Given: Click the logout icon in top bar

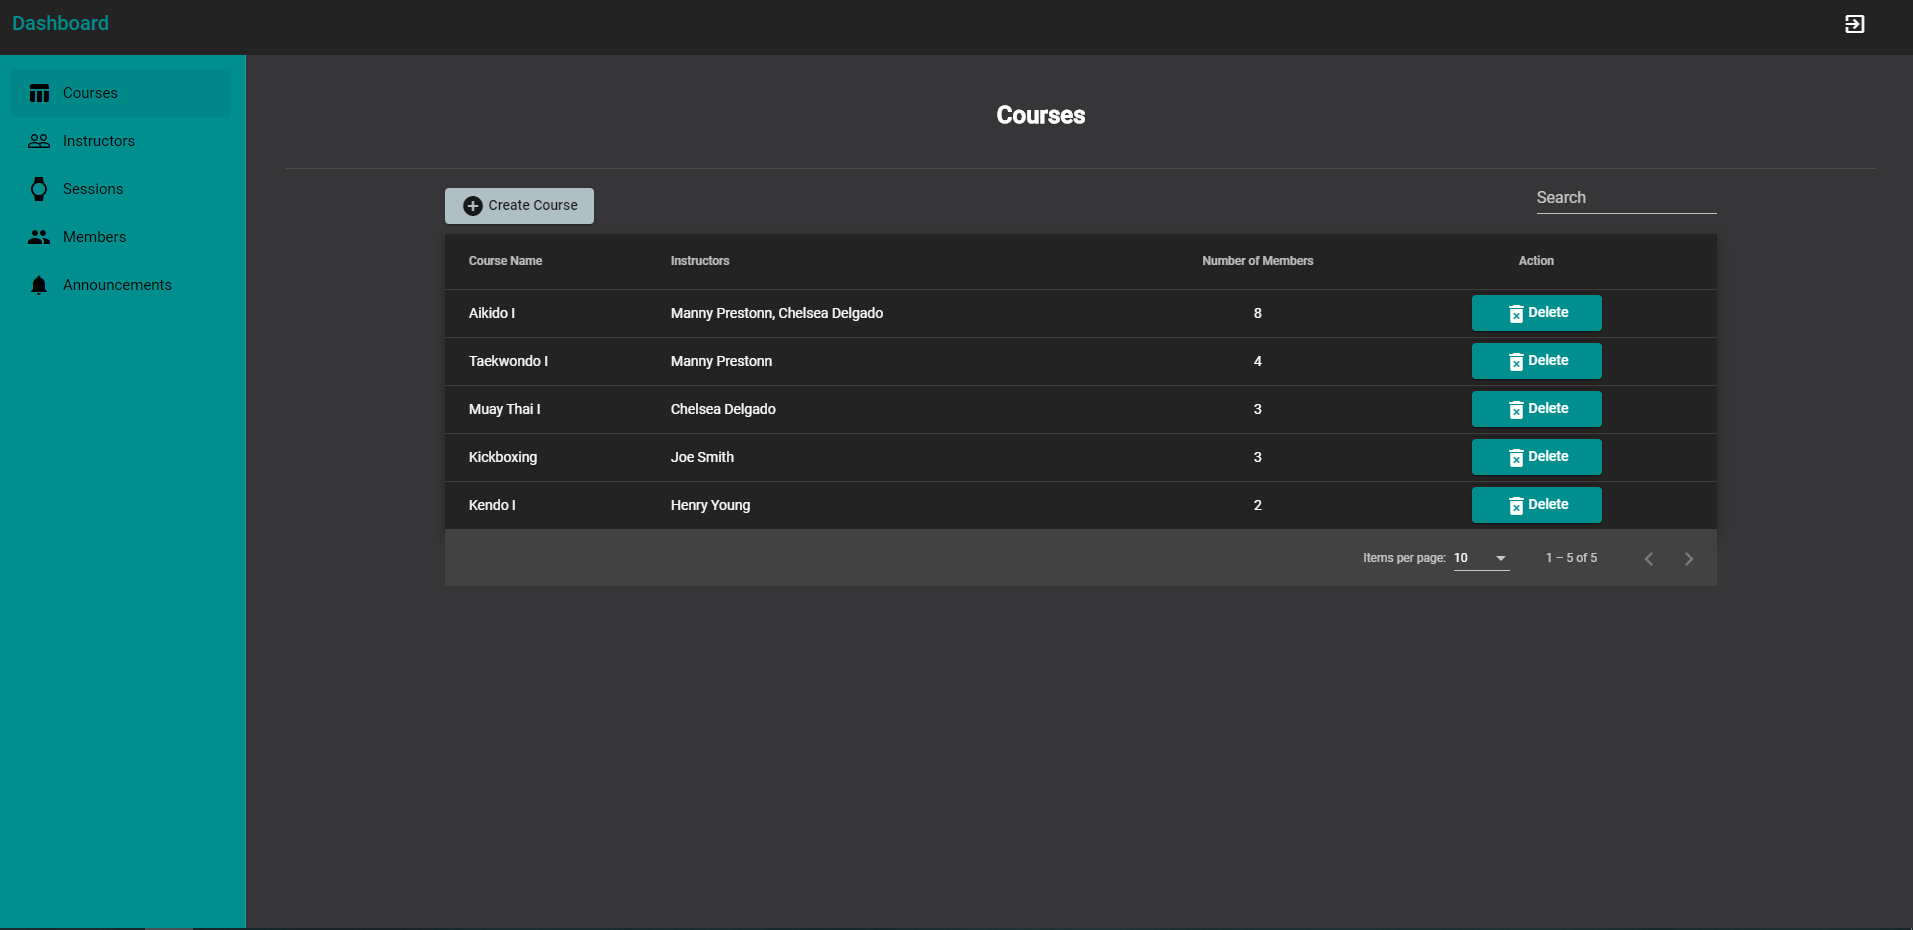Looking at the screenshot, I should (x=1854, y=24).
